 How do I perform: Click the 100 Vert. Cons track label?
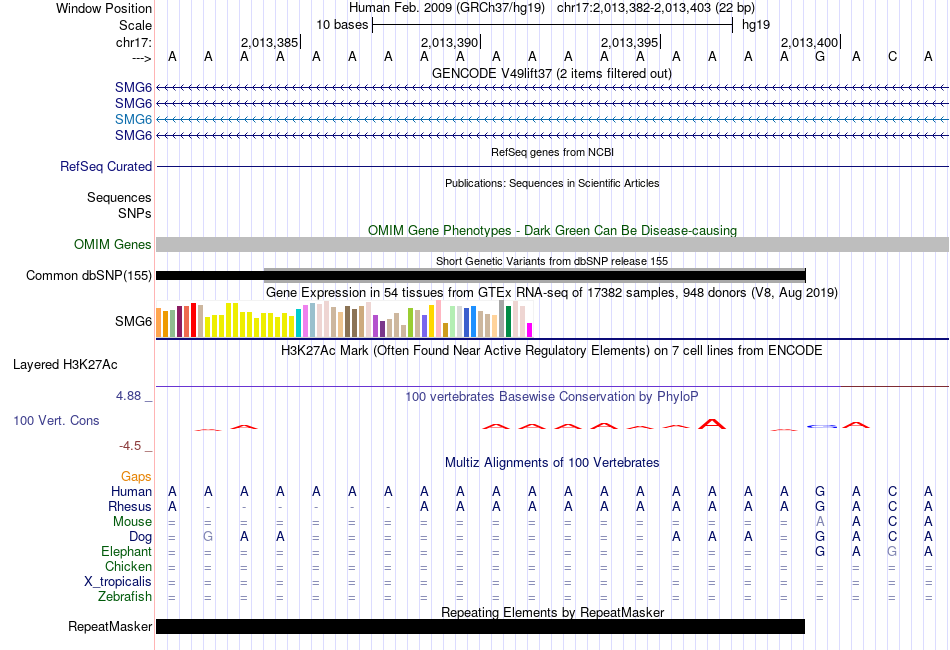(56, 420)
